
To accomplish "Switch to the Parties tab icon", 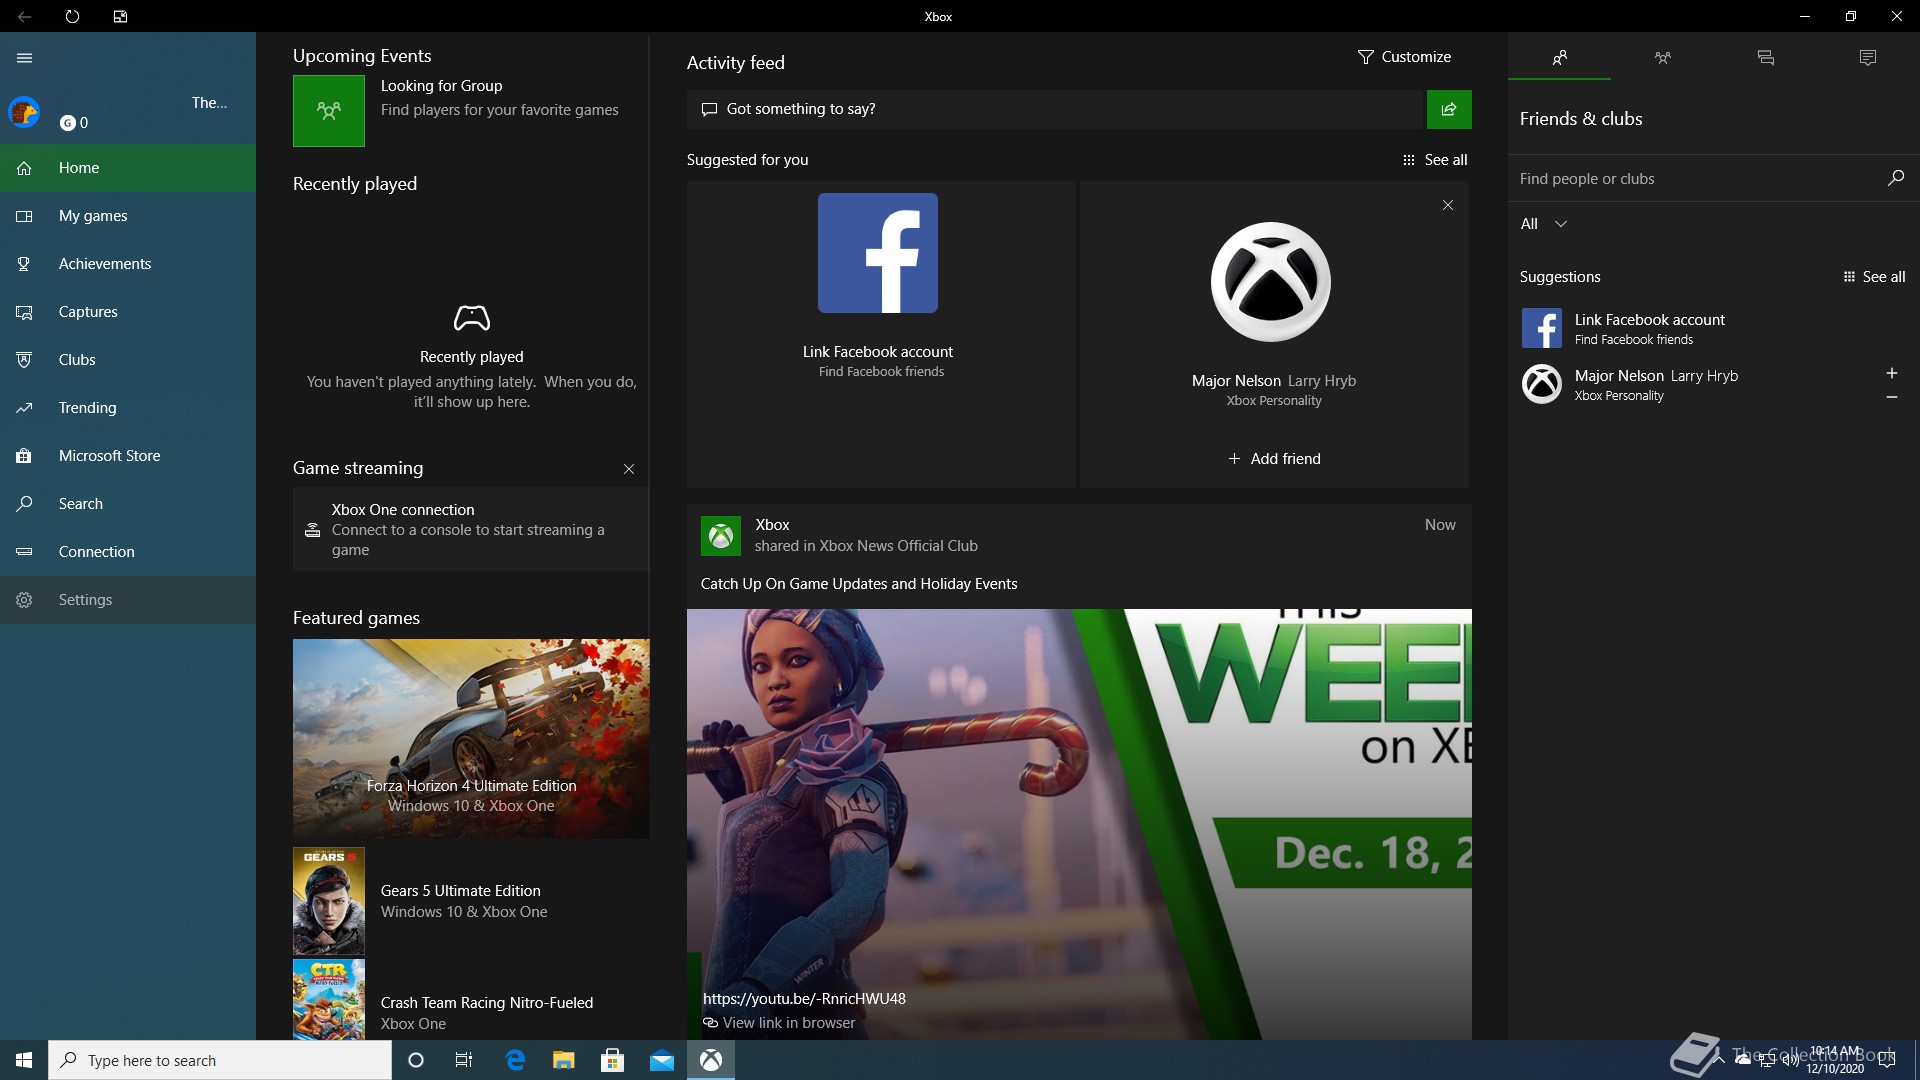I will [1662, 58].
